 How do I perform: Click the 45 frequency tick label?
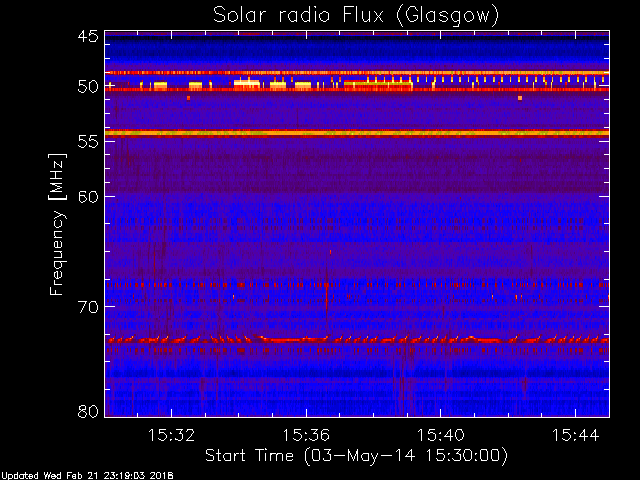(88, 36)
